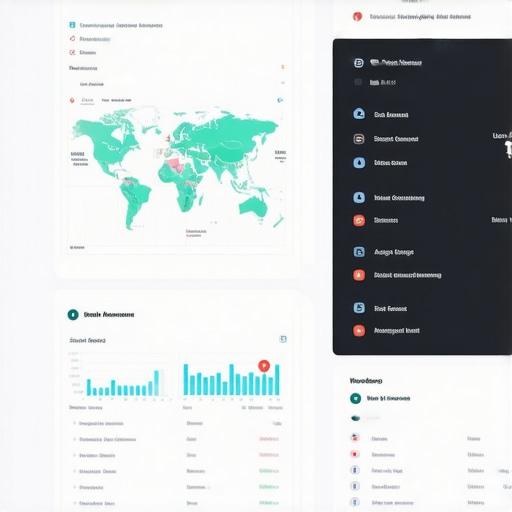Click the small teal square icon beside the bar chart subtitle
Screen dimensions: 512x512
[283, 339]
